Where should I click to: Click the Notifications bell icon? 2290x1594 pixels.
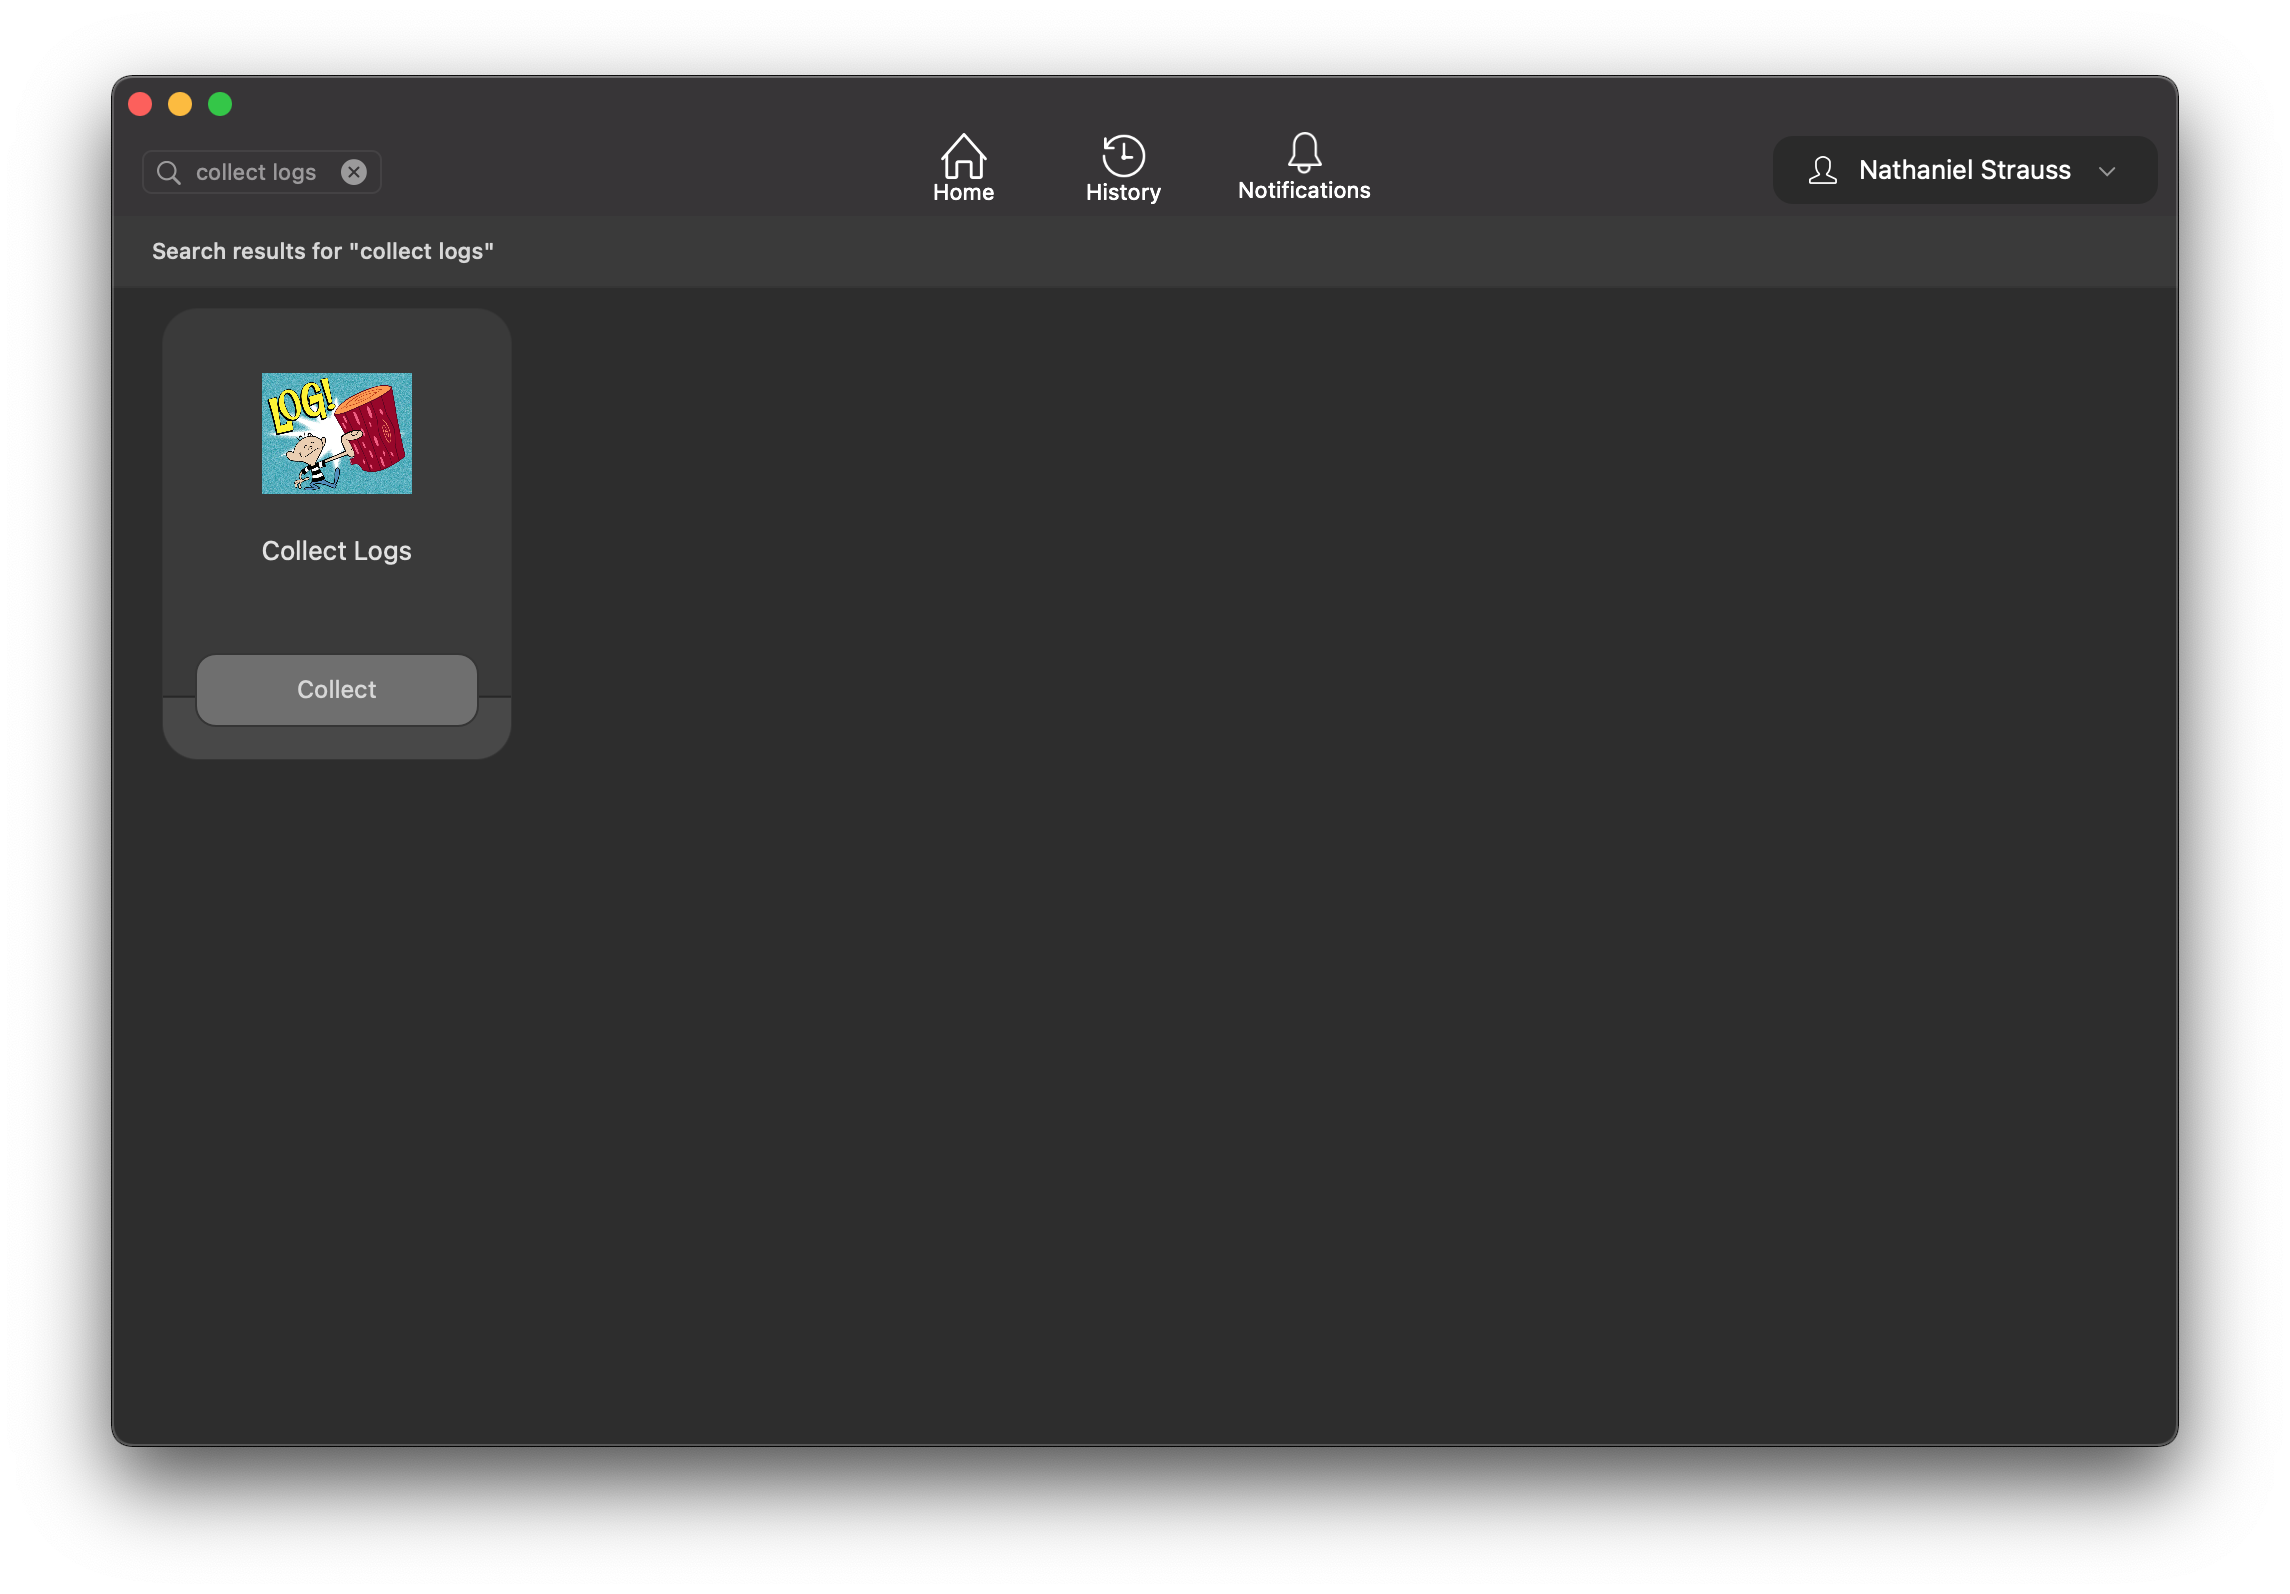(1304, 152)
